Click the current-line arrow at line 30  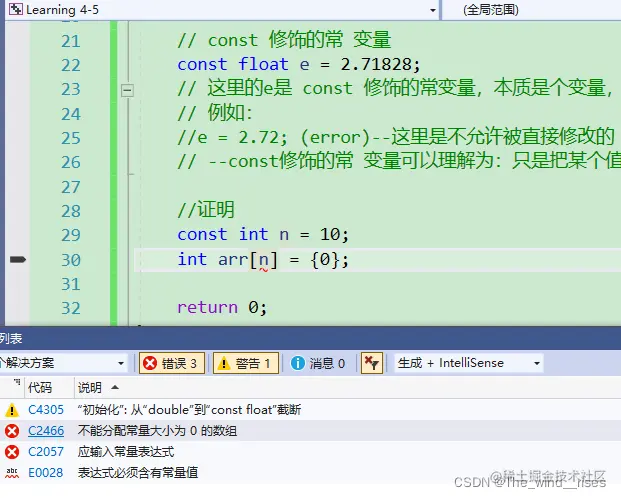point(18,259)
